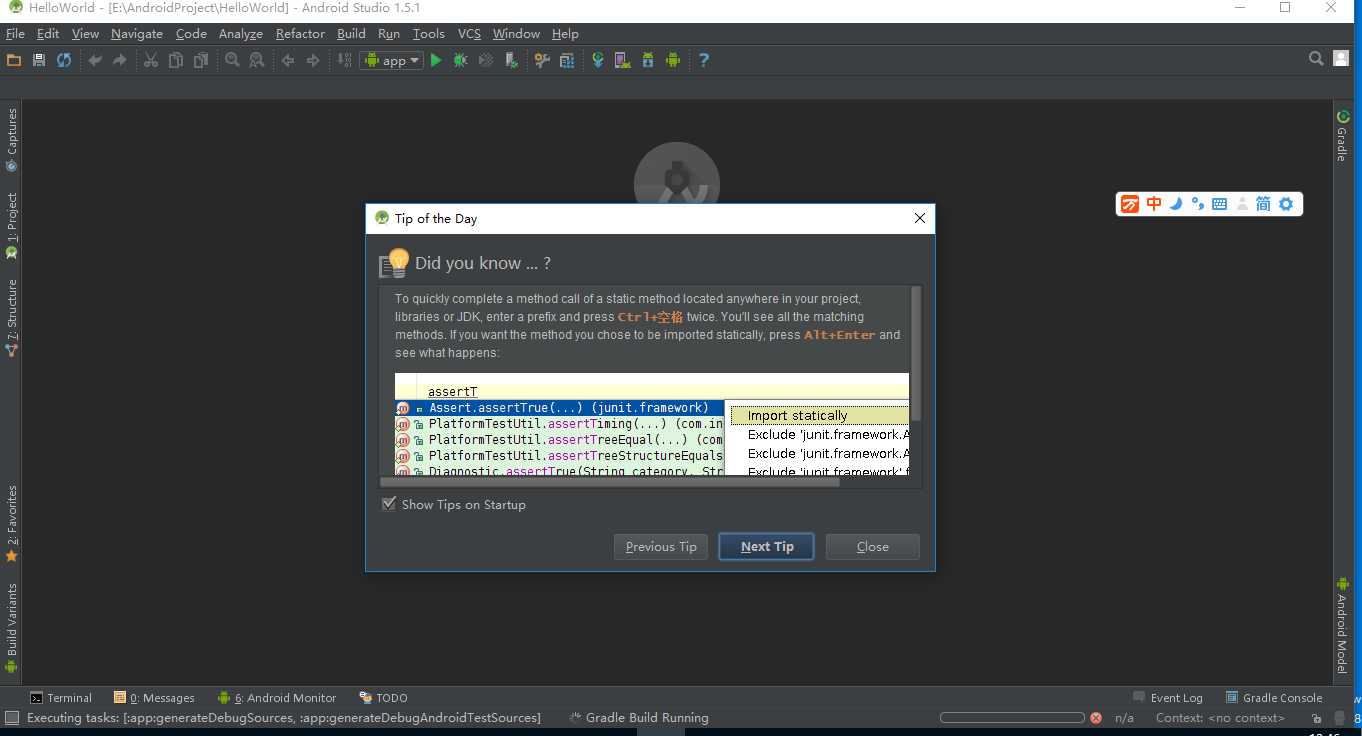
Task: Open the Event Log tool window
Action: (x=1168, y=698)
